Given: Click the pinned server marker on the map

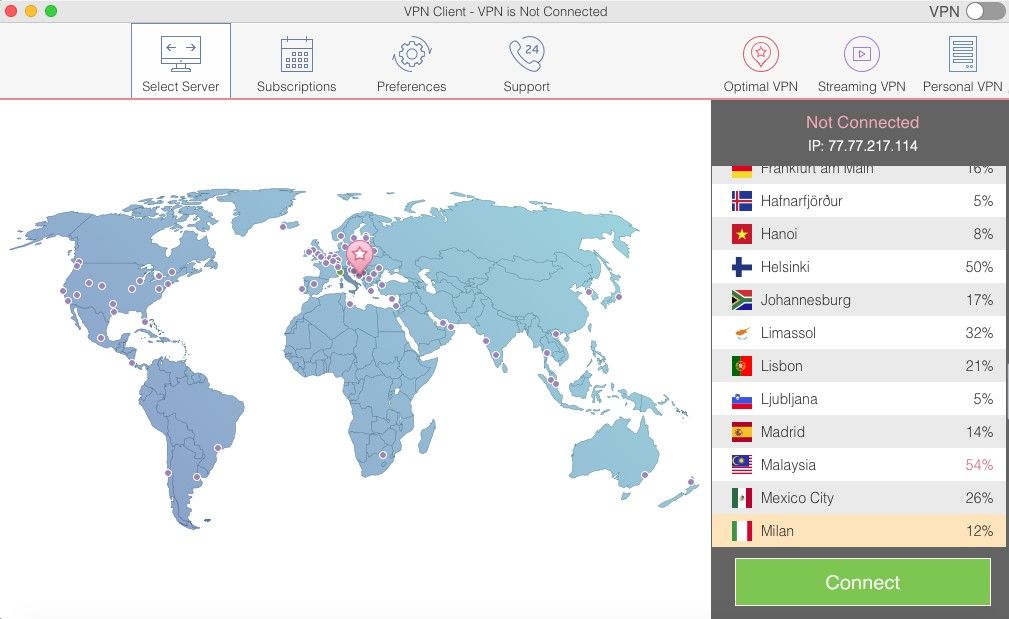Looking at the screenshot, I should coord(358,253).
